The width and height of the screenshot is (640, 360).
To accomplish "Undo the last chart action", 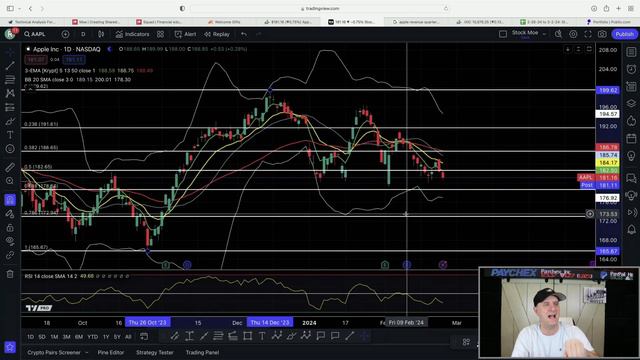I will 244,34.
